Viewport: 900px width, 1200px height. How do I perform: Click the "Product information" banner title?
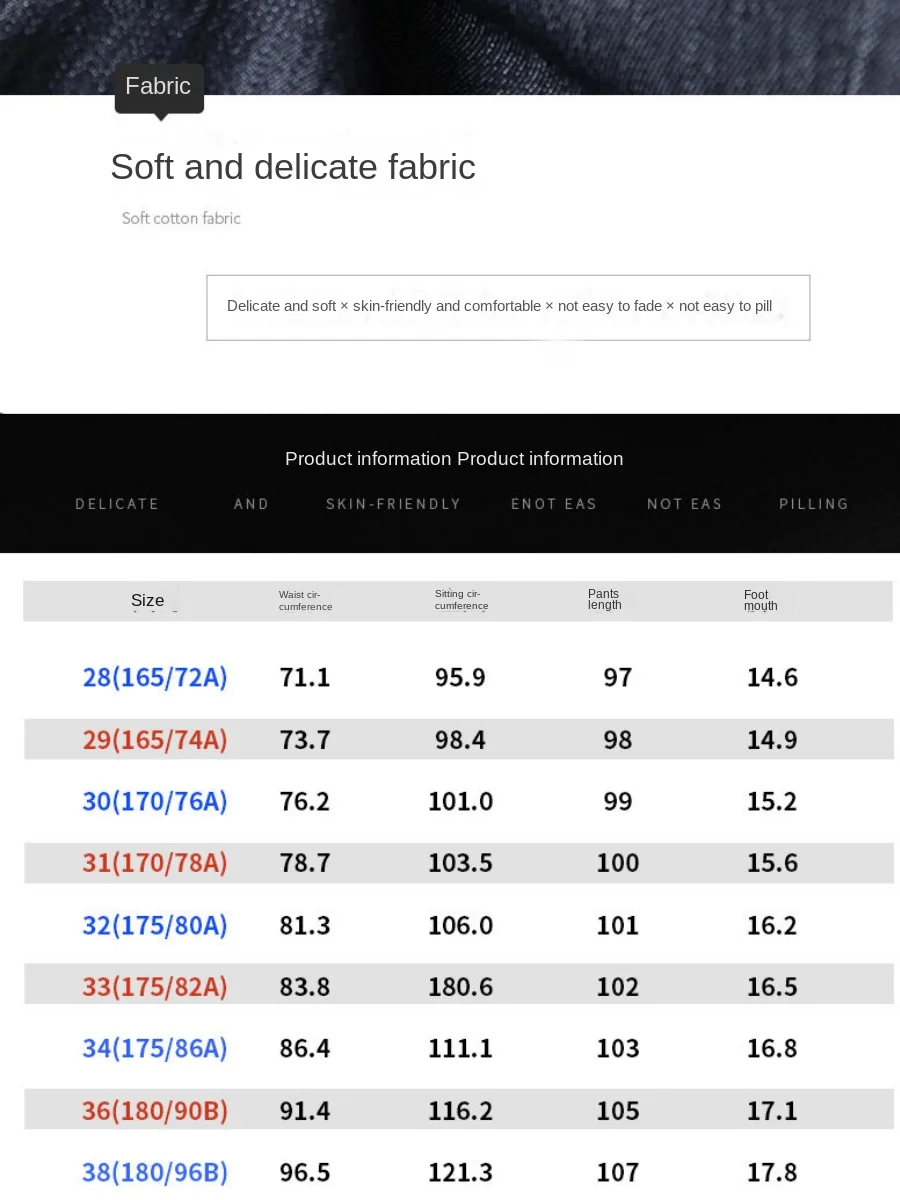coord(454,459)
